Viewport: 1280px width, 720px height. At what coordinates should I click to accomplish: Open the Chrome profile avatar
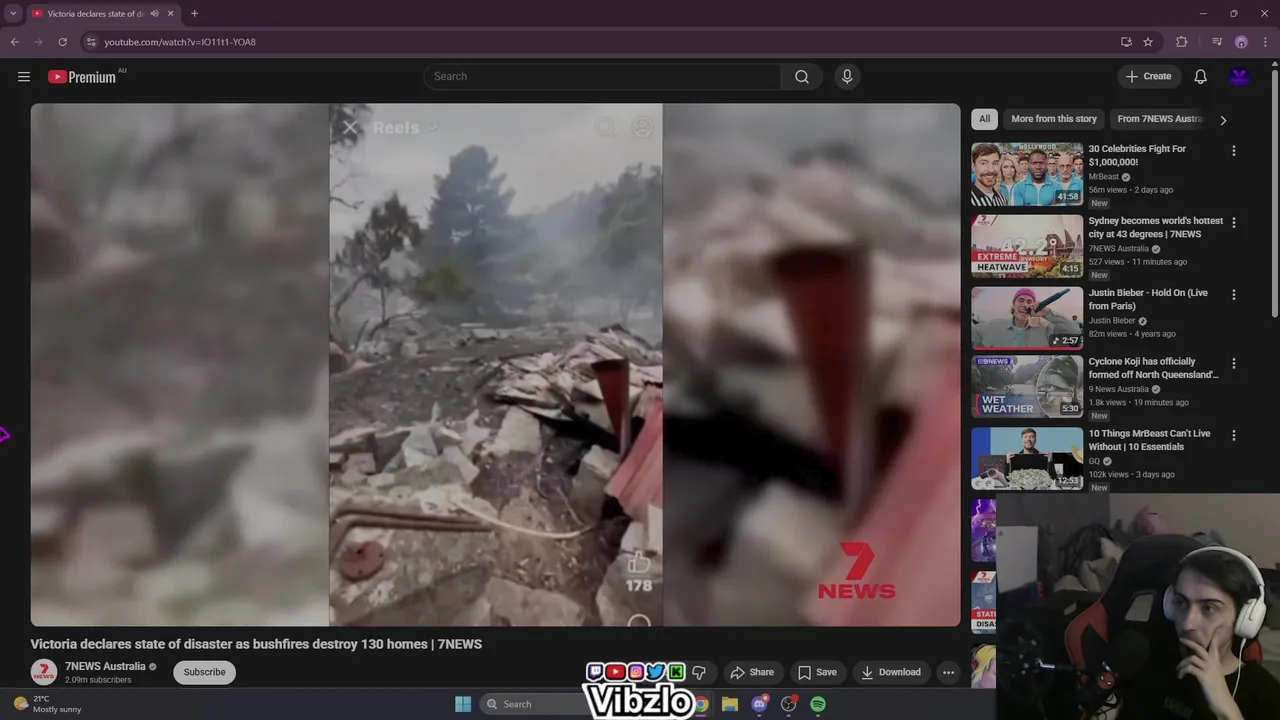pyautogui.click(x=1241, y=42)
